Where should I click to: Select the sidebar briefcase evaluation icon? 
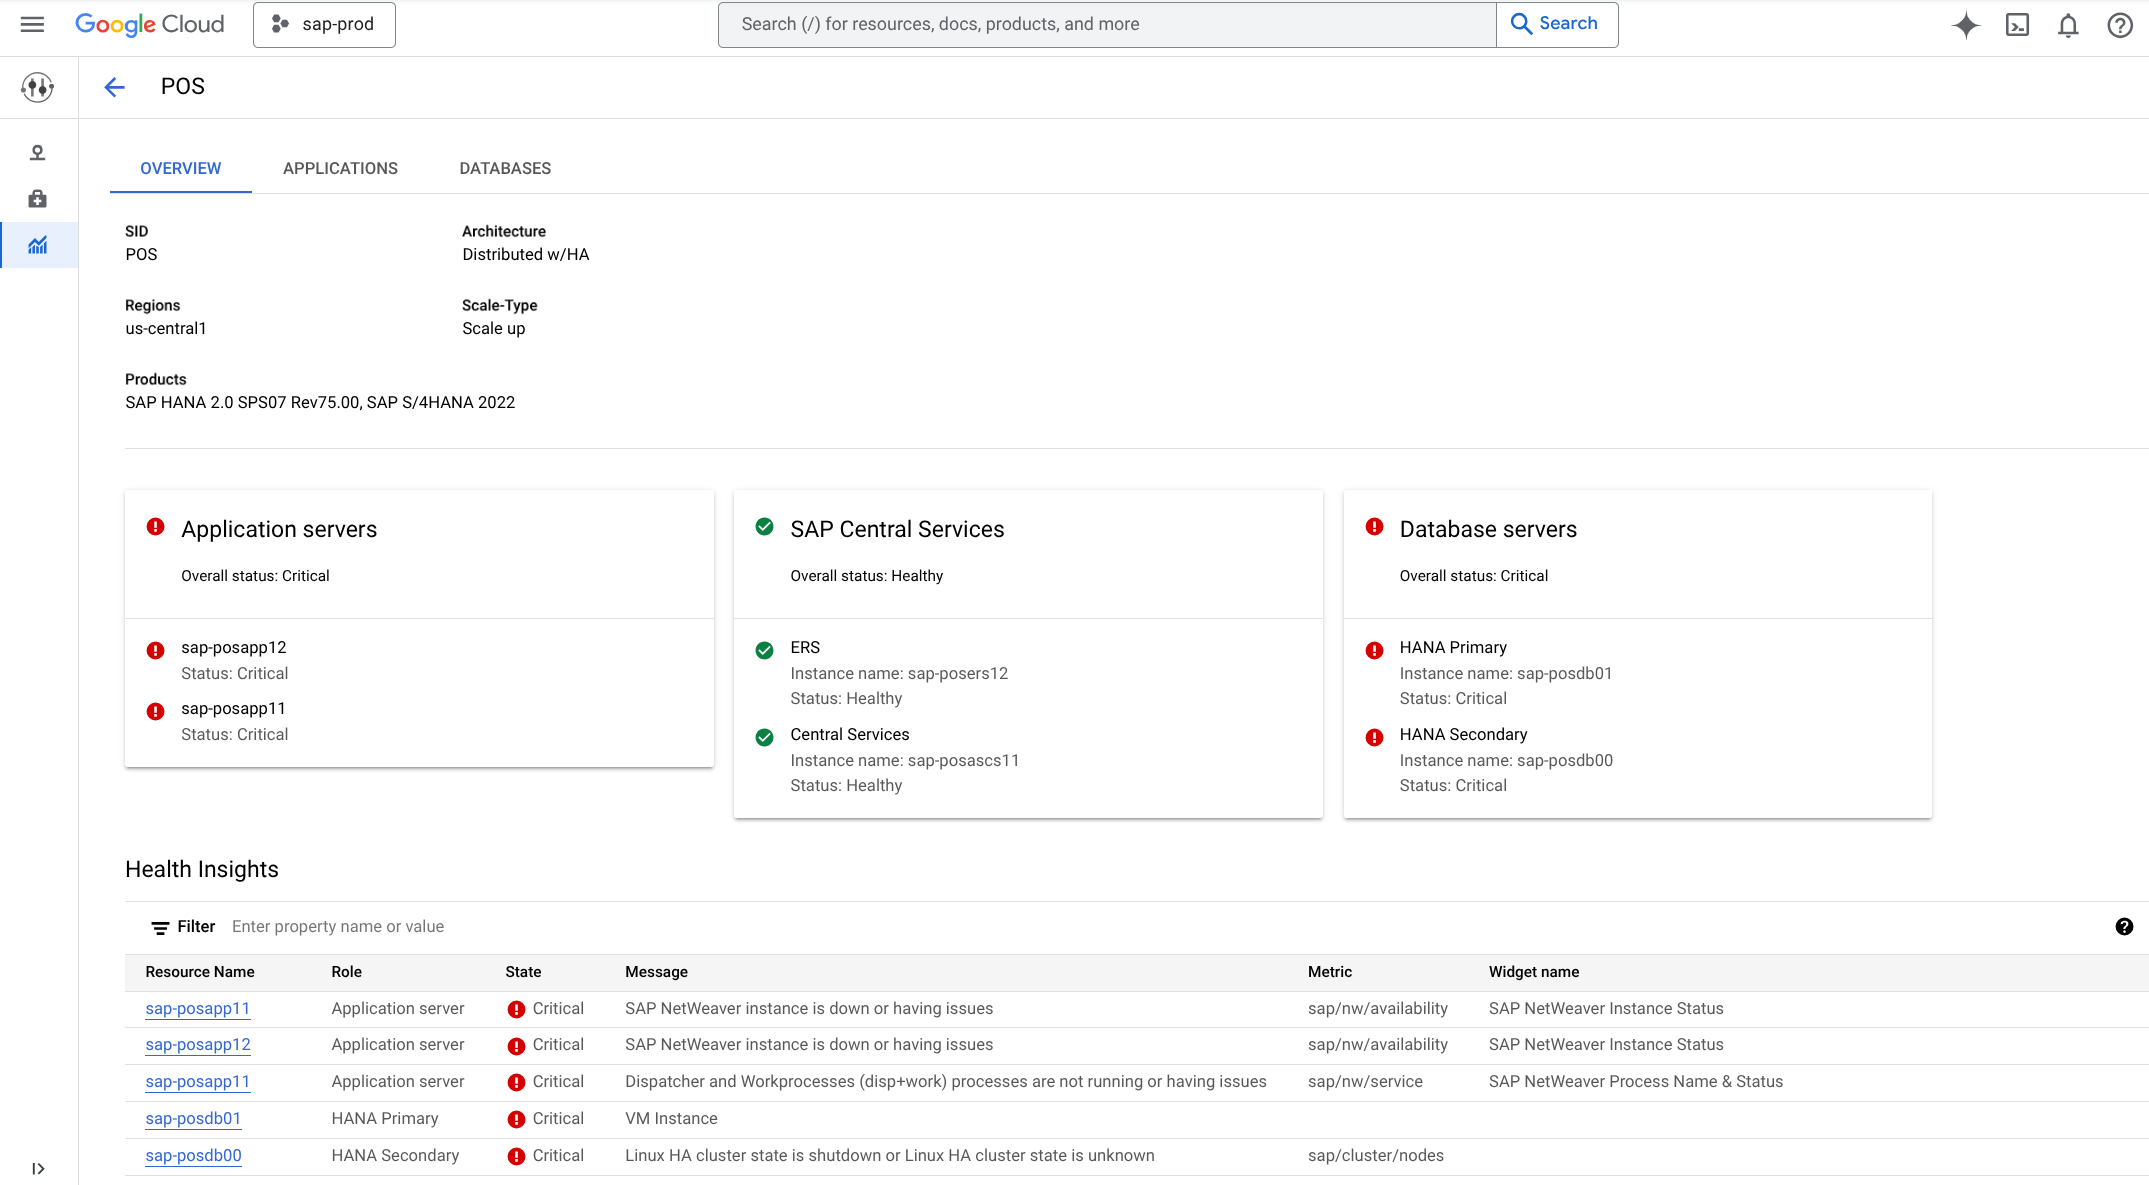coord(38,199)
